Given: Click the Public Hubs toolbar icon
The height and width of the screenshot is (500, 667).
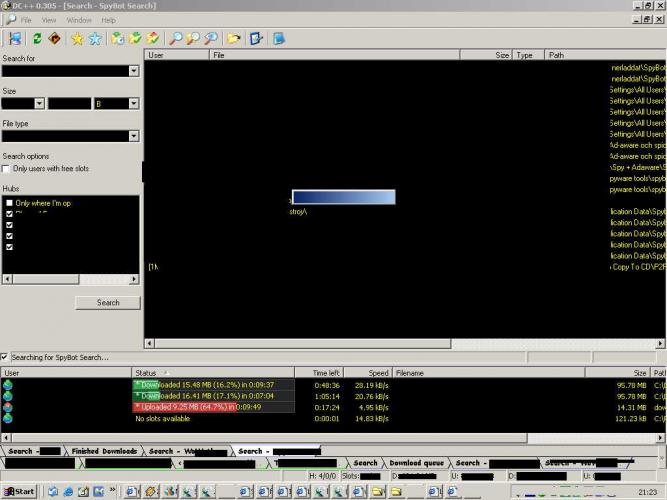Looking at the screenshot, I should [x=14, y=38].
